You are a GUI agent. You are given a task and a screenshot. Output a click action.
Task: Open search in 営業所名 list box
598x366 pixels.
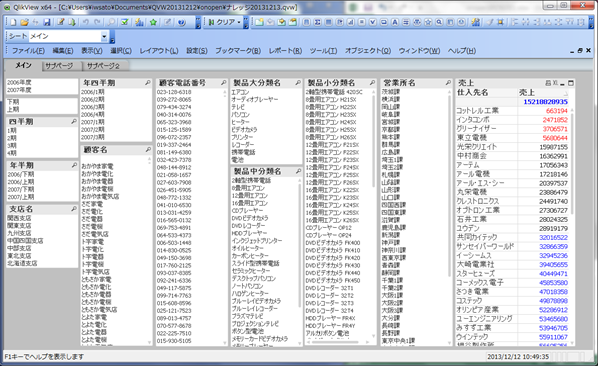click(448, 83)
